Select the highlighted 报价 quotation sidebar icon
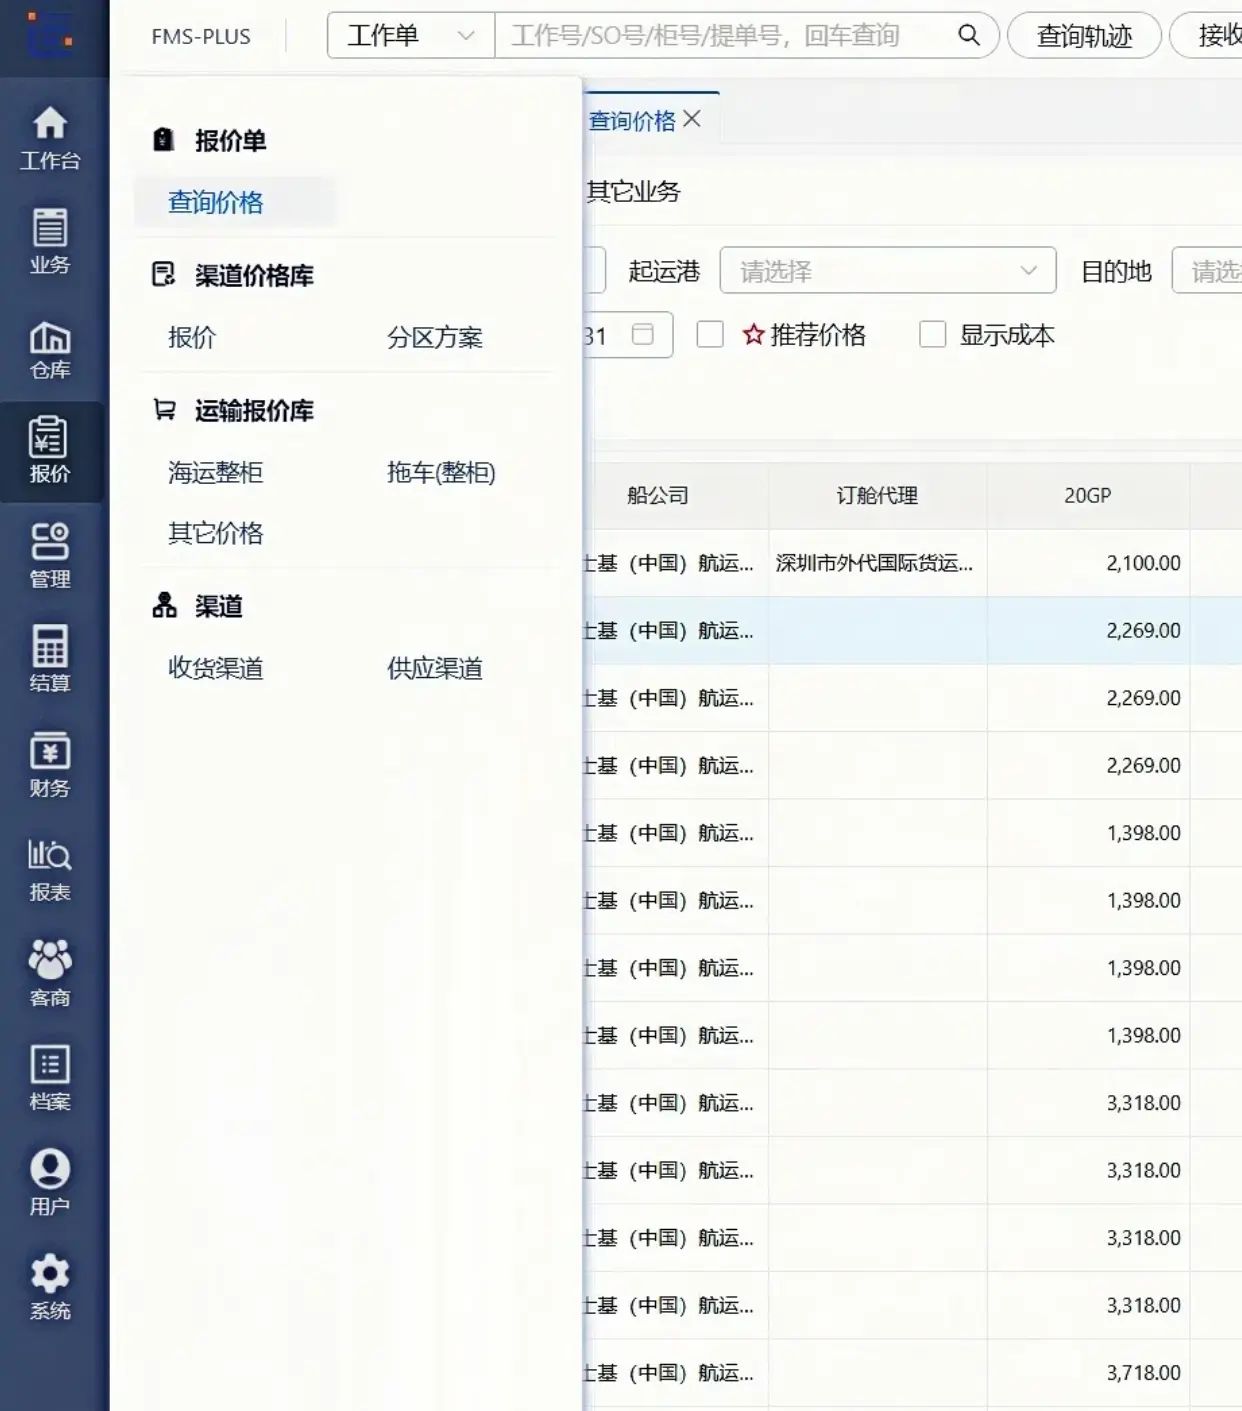 [51, 452]
